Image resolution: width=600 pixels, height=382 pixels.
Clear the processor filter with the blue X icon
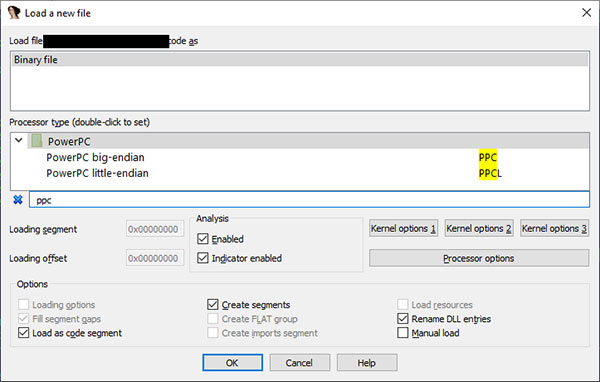click(18, 200)
